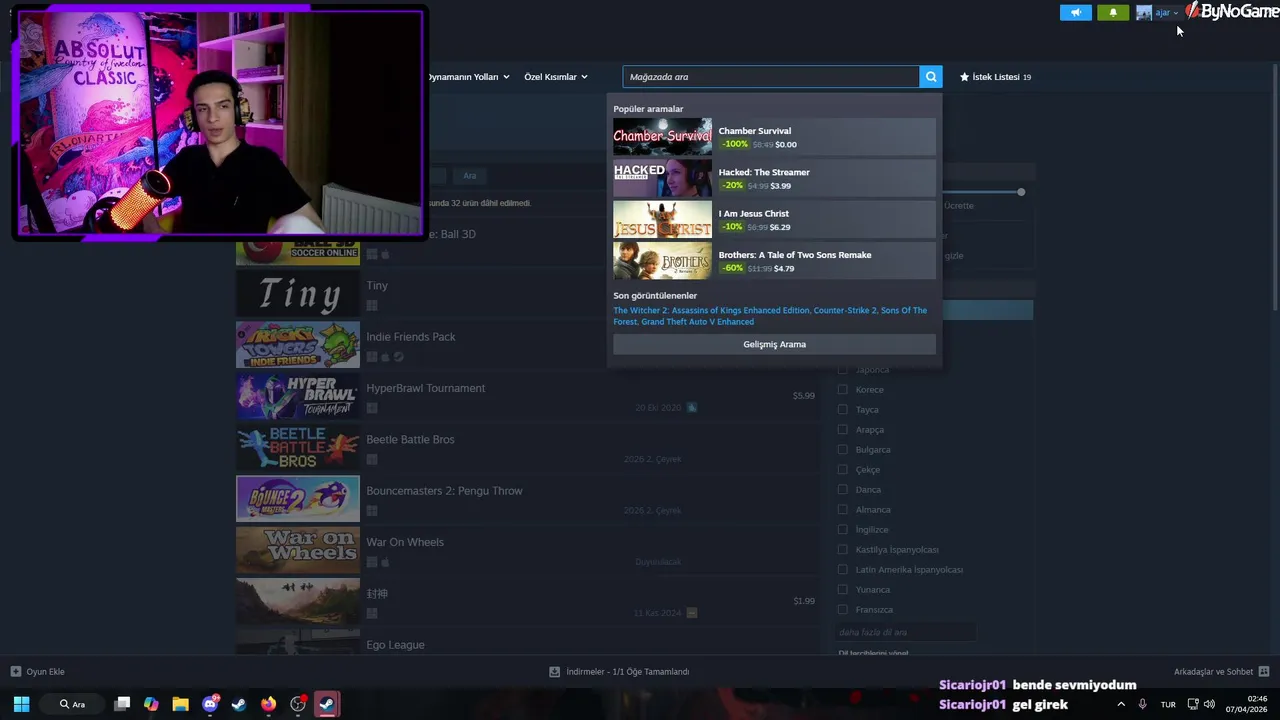
Task: Tick the Bulgarca language checkbox
Action: pyautogui.click(x=842, y=449)
